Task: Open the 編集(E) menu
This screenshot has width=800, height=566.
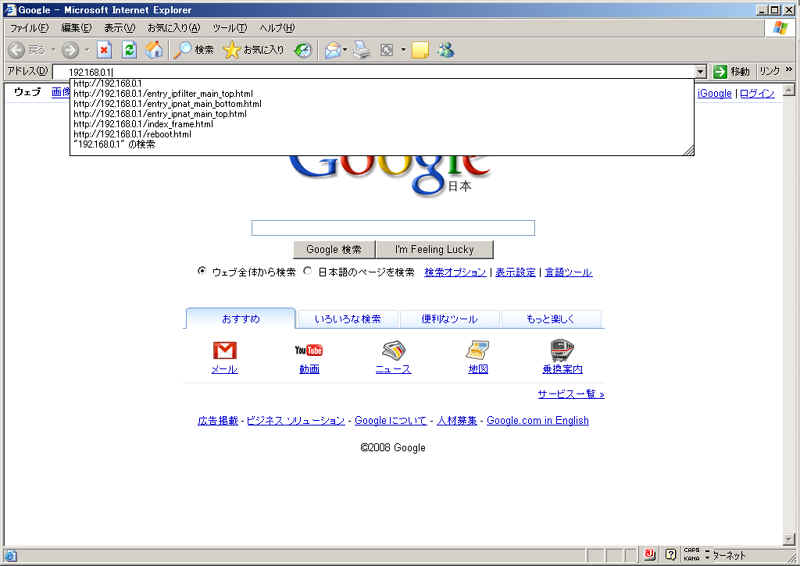Action: pos(77,28)
